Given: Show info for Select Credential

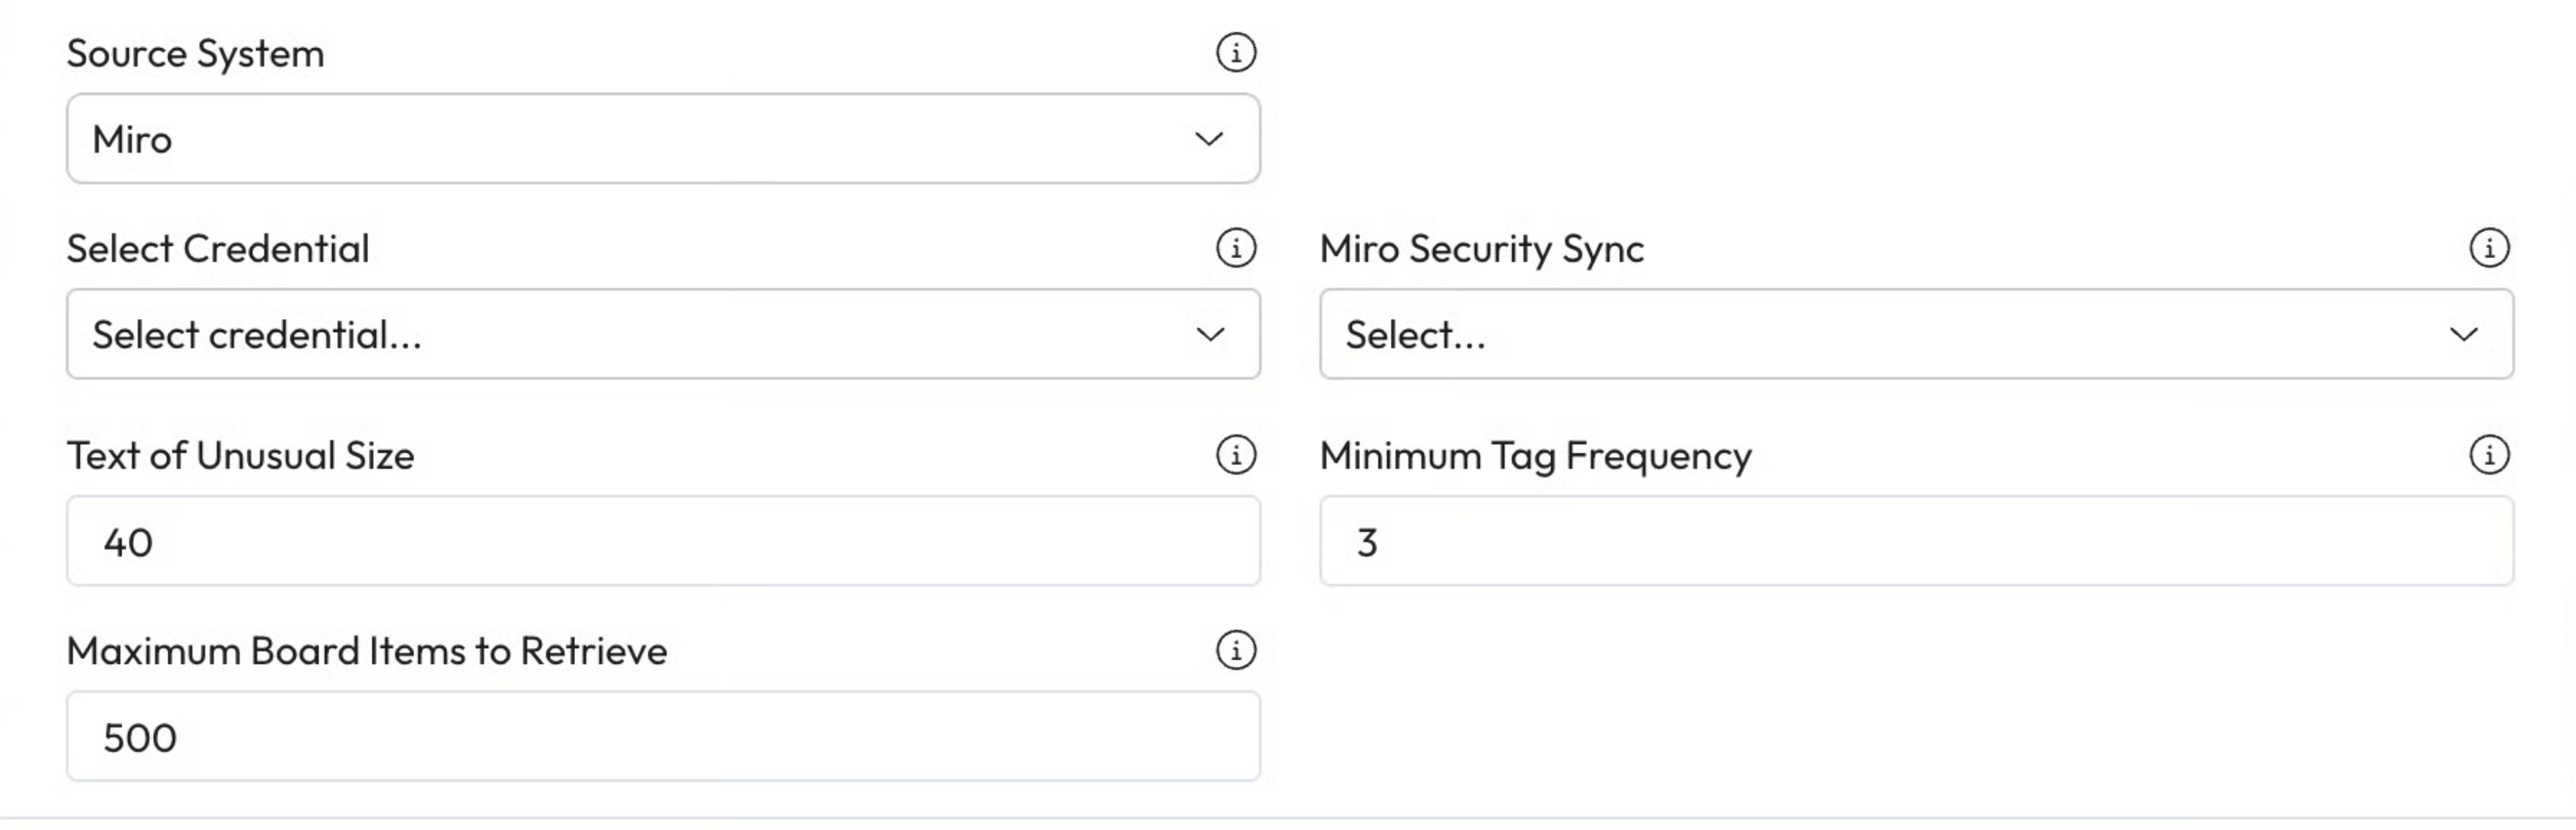Looking at the screenshot, I should tap(1236, 248).
